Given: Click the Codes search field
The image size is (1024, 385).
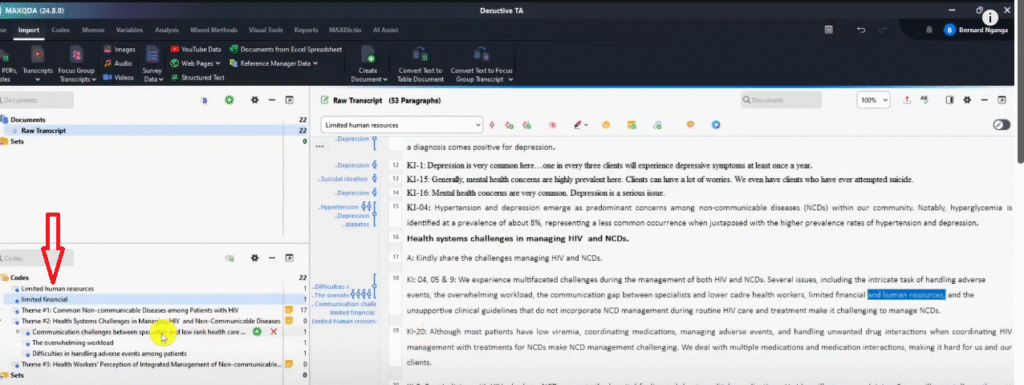Looking at the screenshot, I should tap(37, 258).
